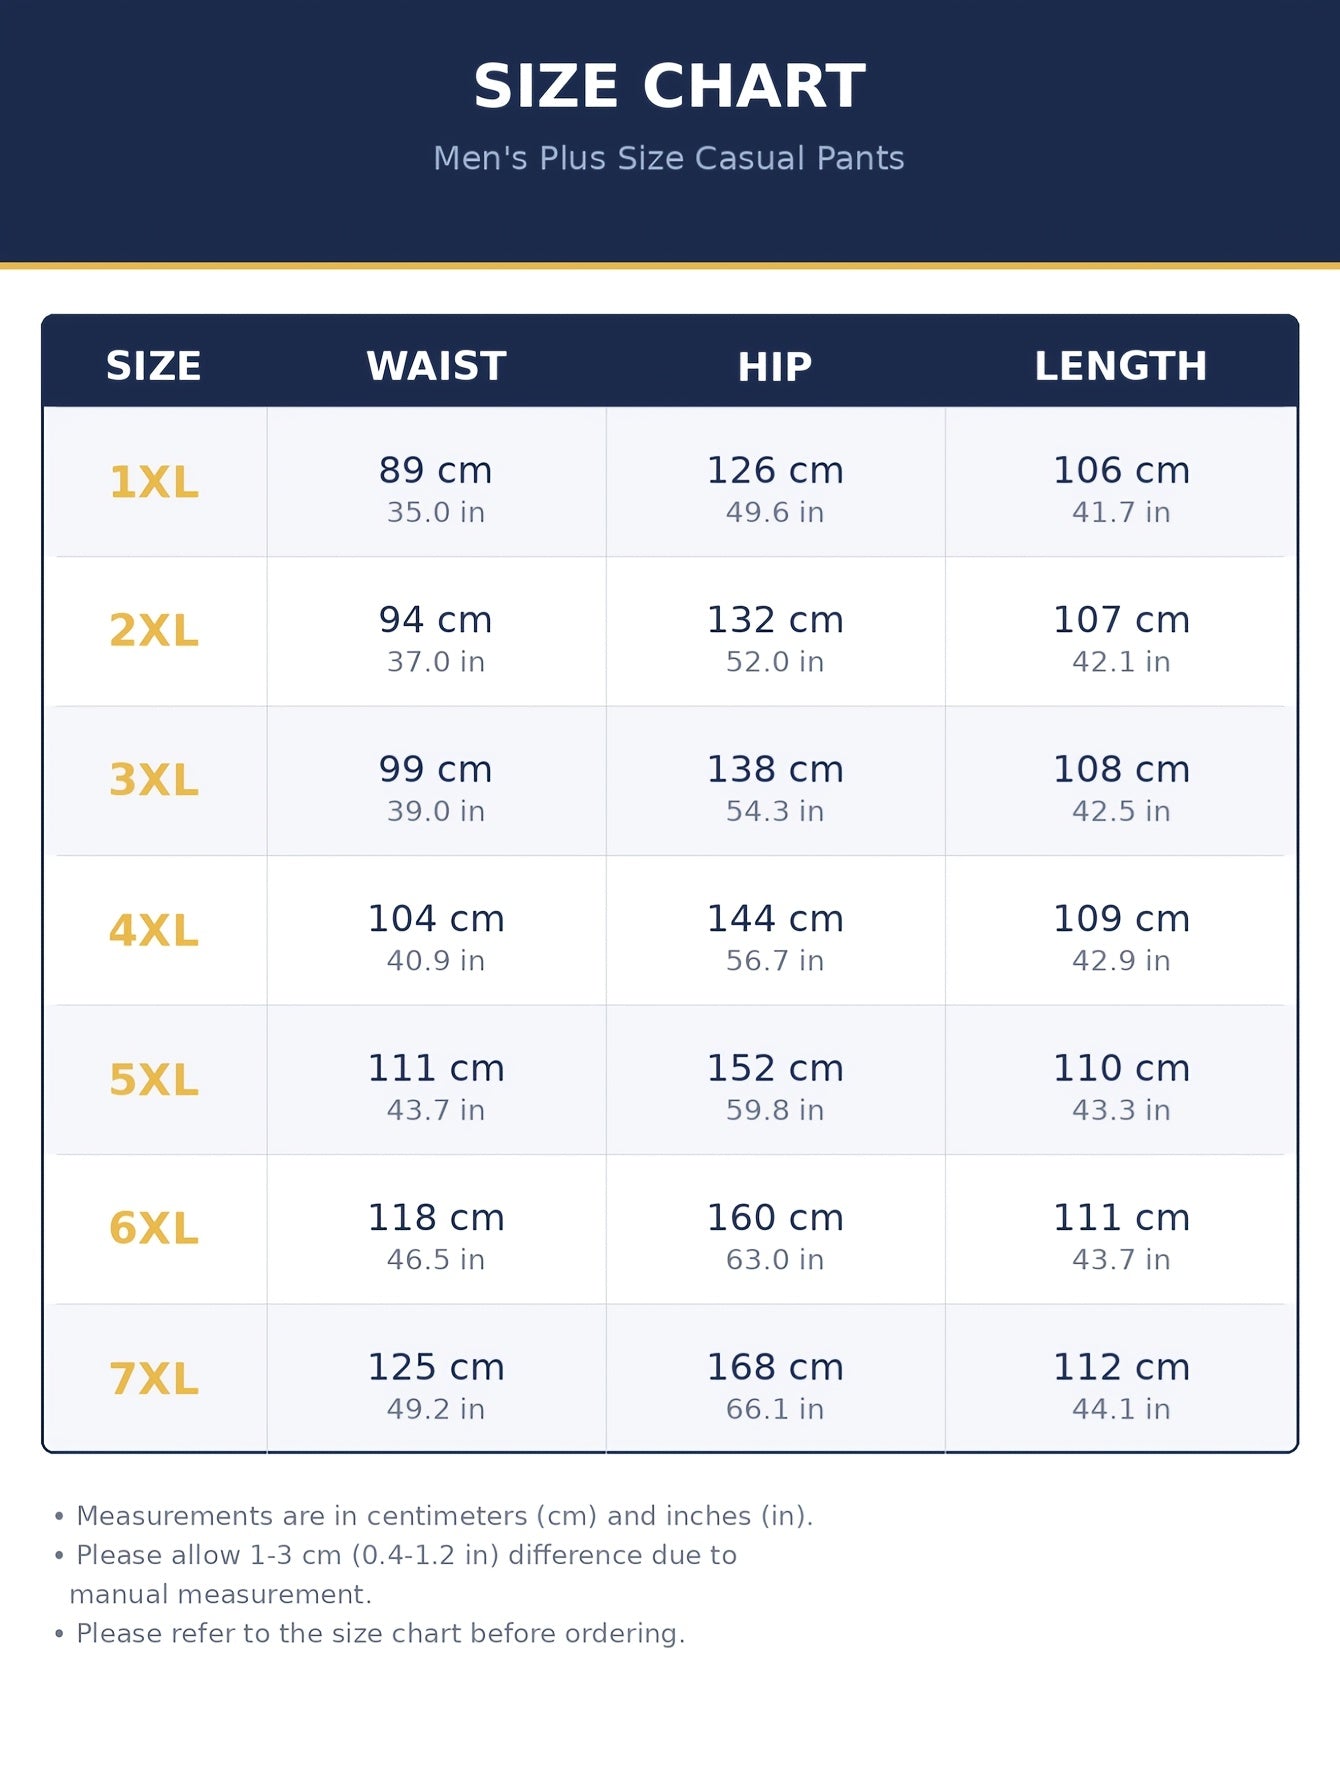
Task: Click the 112 cm length value
Action: coord(1121,1367)
